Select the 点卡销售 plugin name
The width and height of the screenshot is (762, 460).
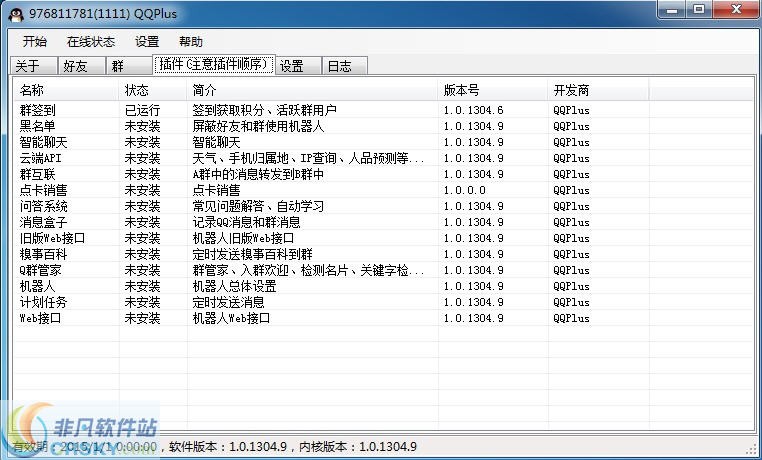click(43, 190)
